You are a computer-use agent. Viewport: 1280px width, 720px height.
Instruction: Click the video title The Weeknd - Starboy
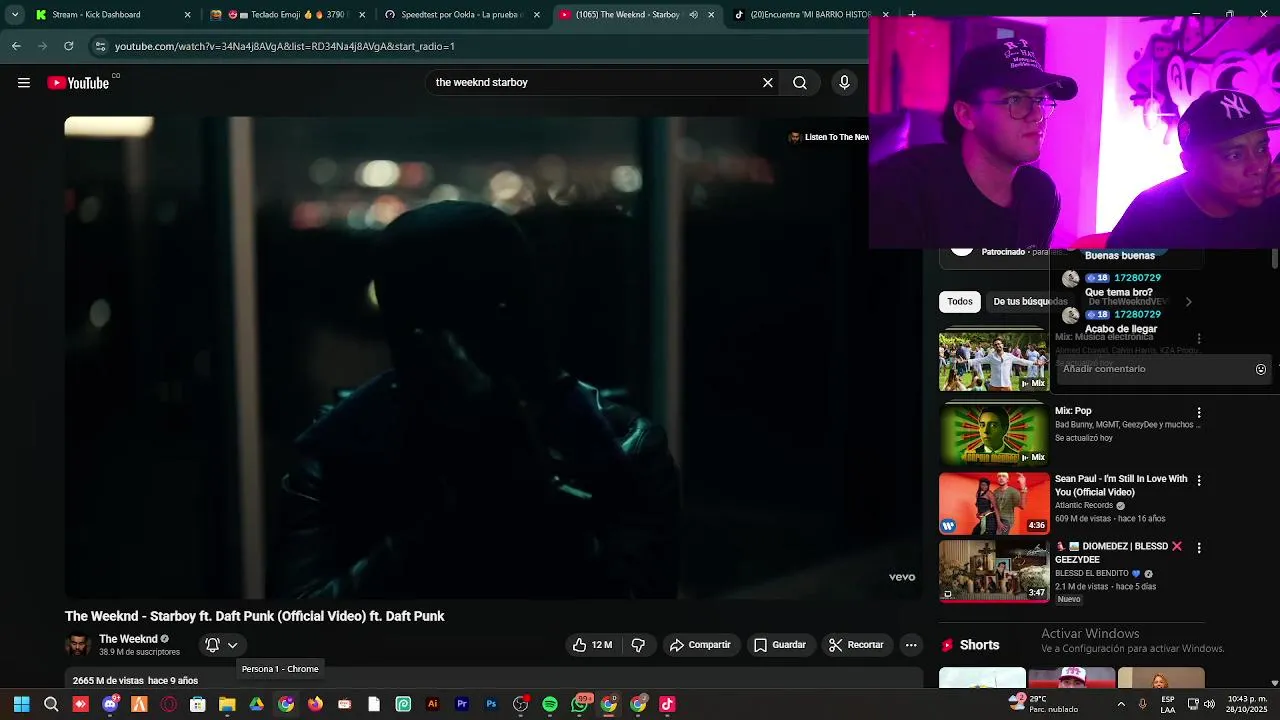click(x=254, y=616)
